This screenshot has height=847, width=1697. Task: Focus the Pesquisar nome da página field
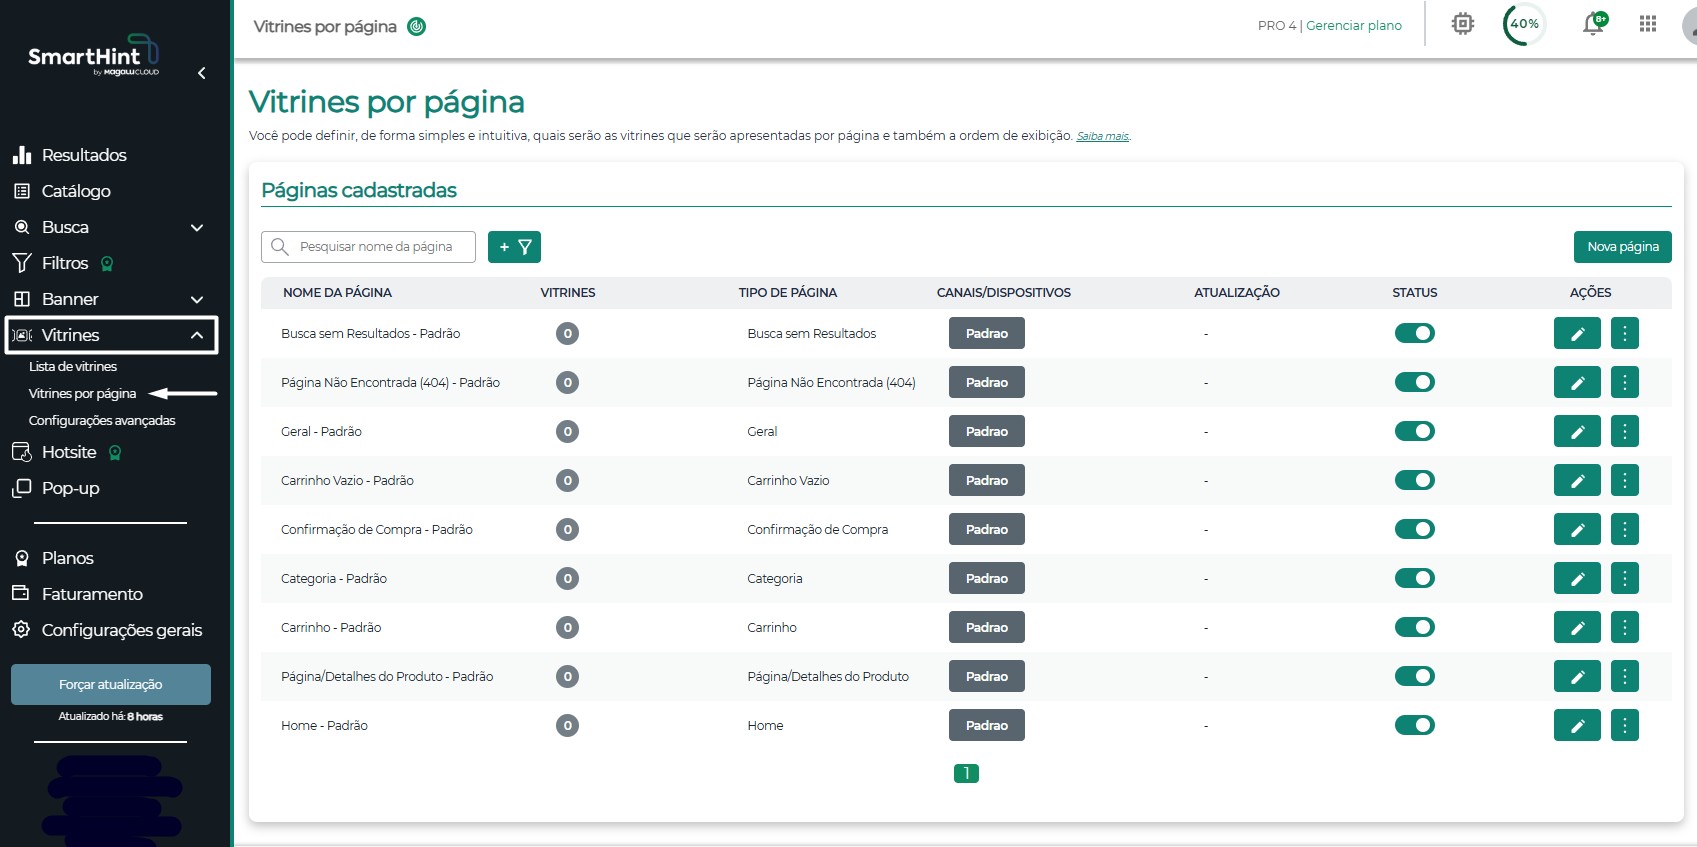click(368, 247)
